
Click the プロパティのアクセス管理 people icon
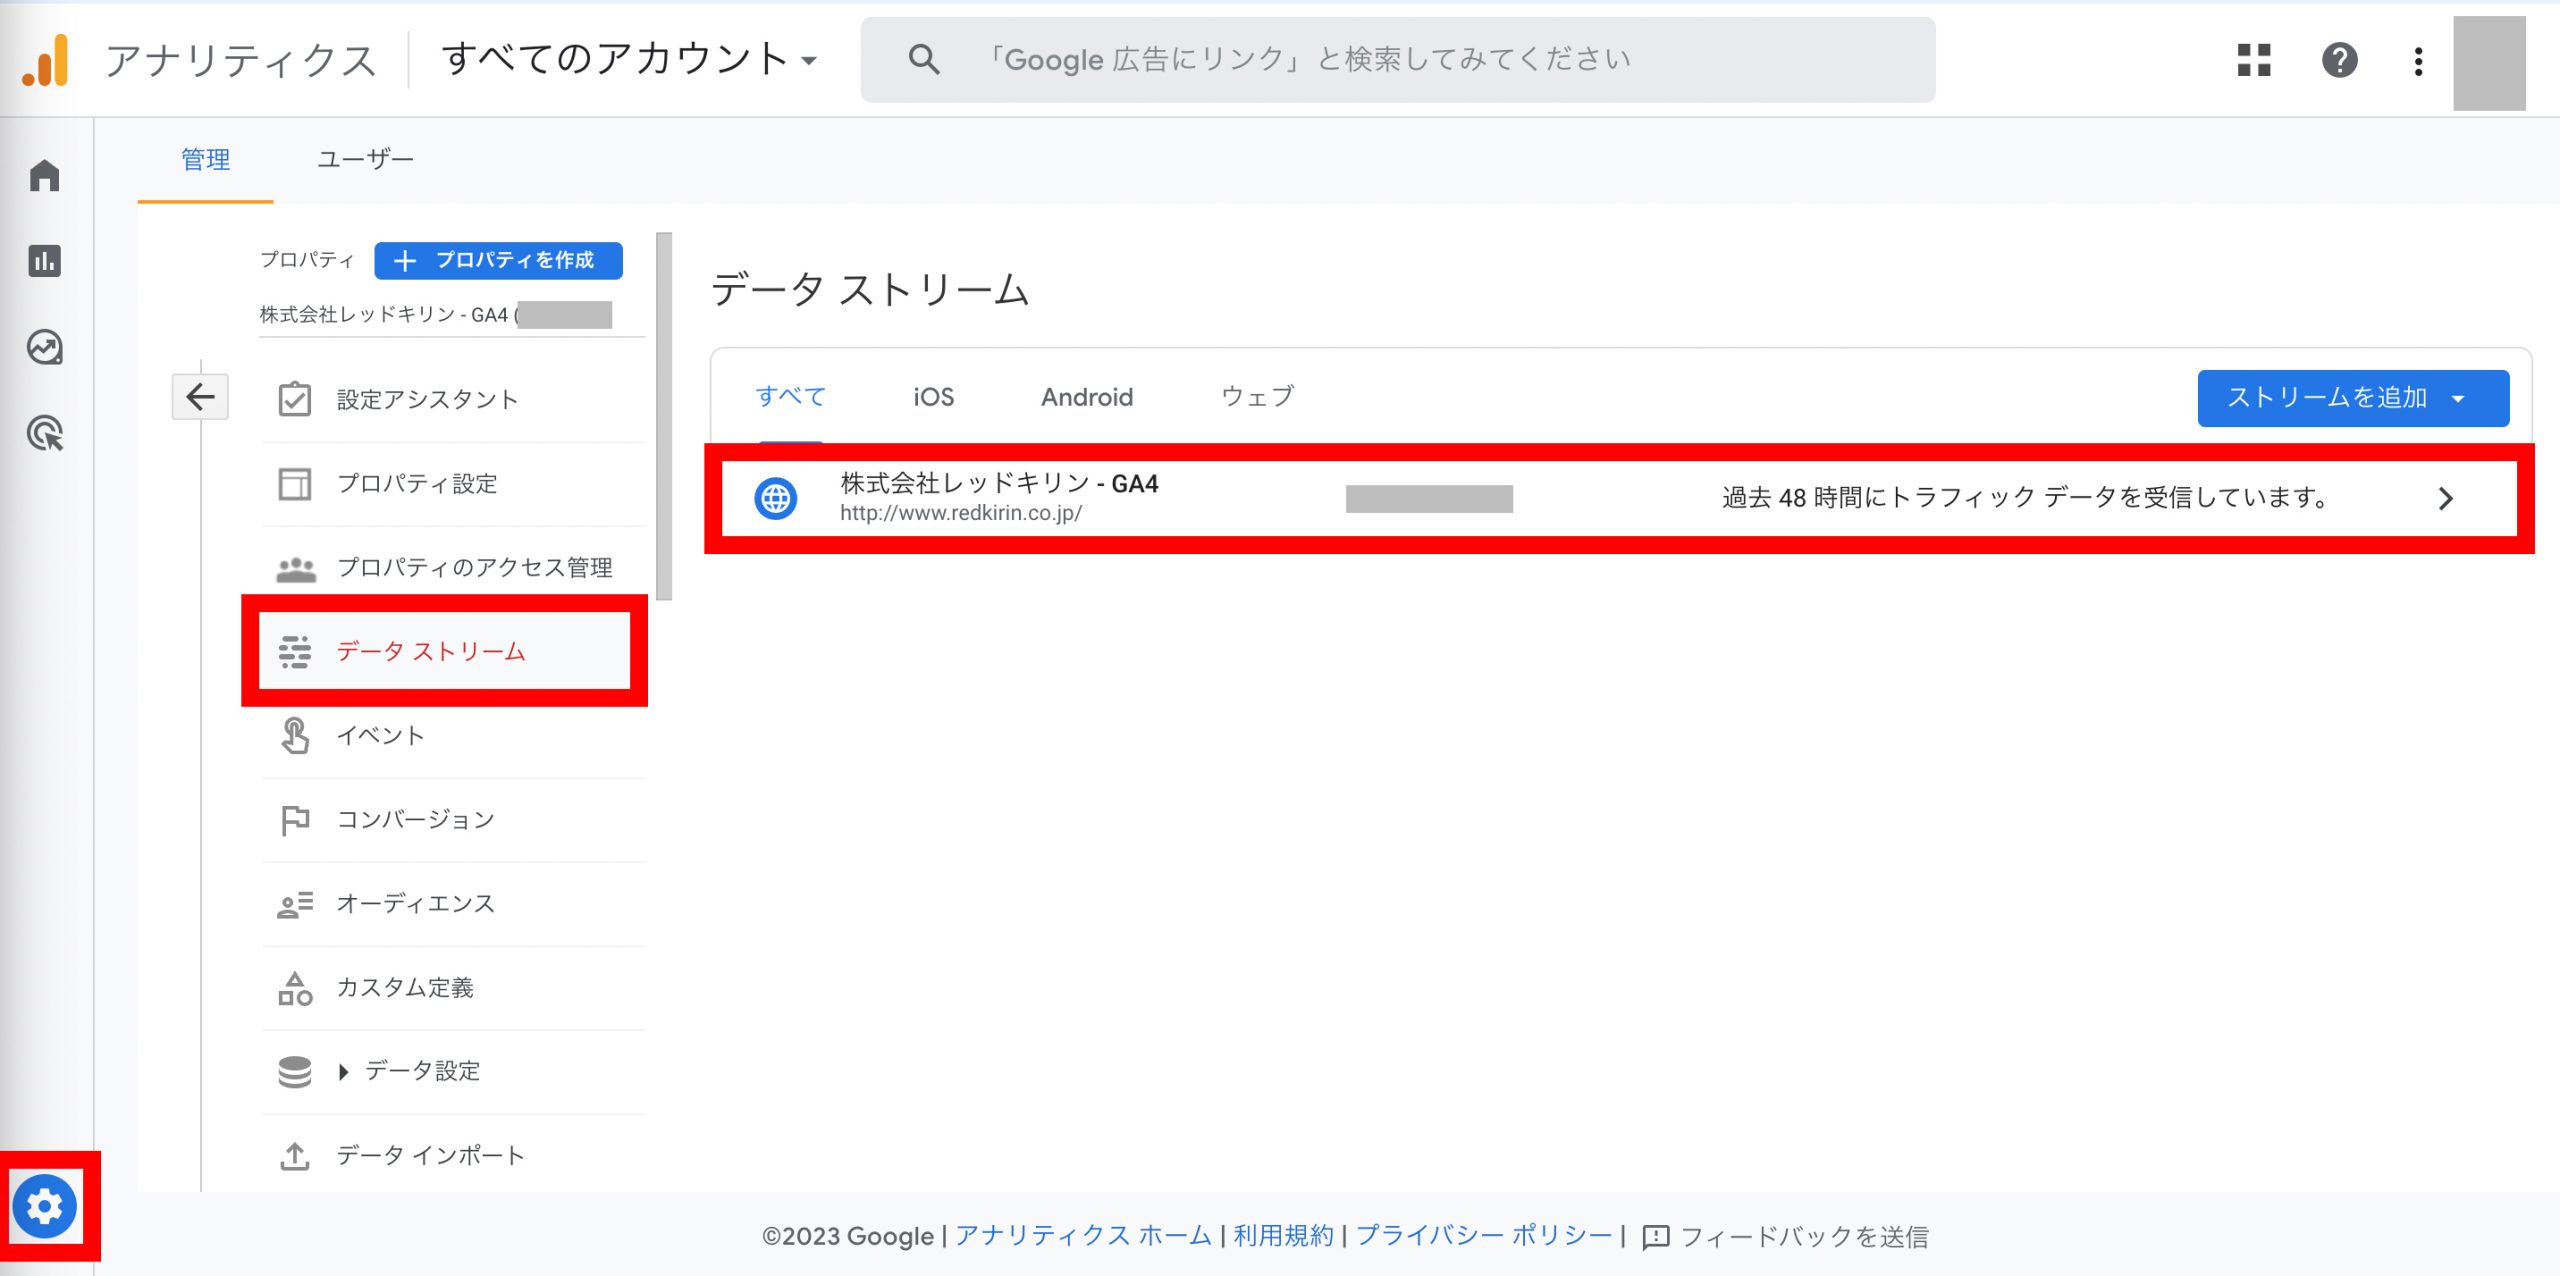click(x=295, y=568)
